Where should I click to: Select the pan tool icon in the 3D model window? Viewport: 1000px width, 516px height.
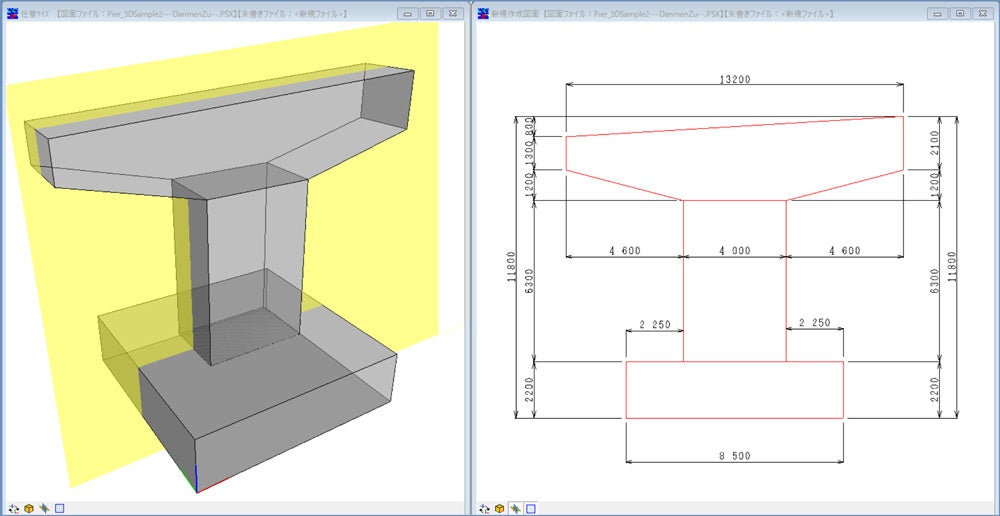[45, 507]
